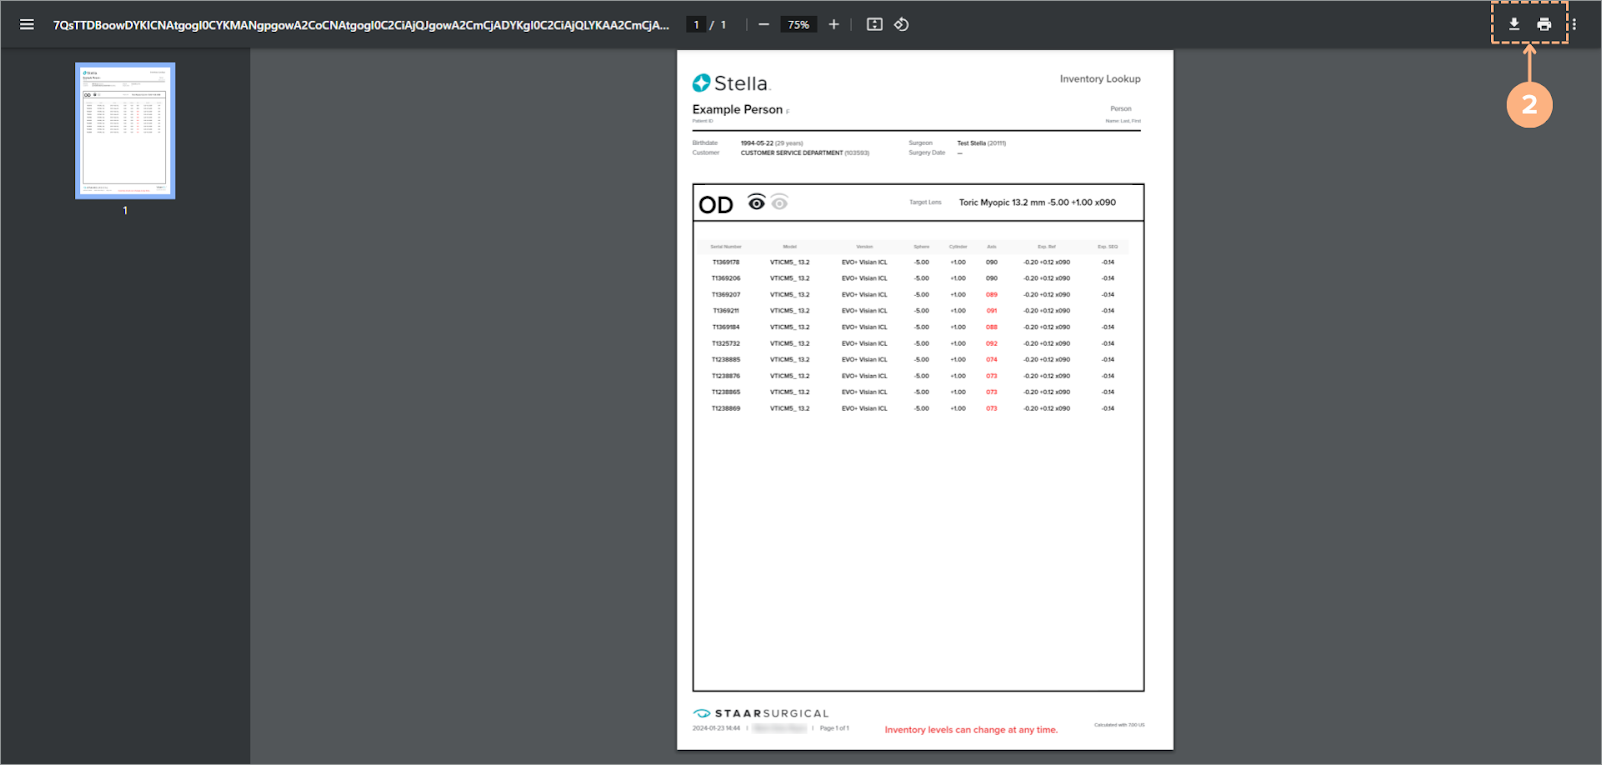Viewport: 1602px width, 765px height.
Task: Click serial number T1369178 in the table
Action: pyautogui.click(x=726, y=262)
